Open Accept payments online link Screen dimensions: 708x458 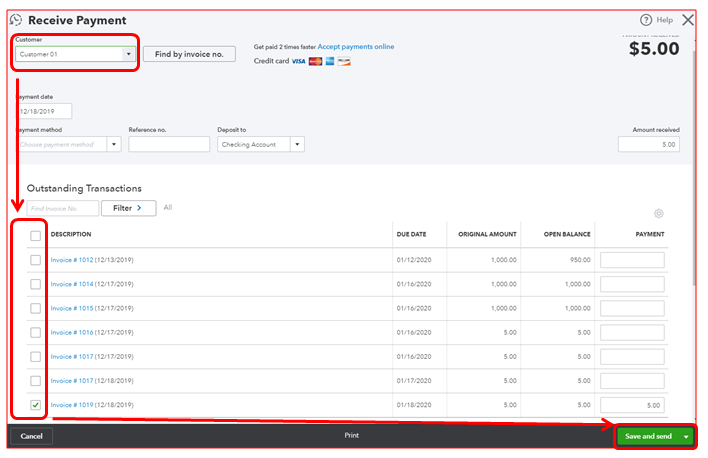356,47
